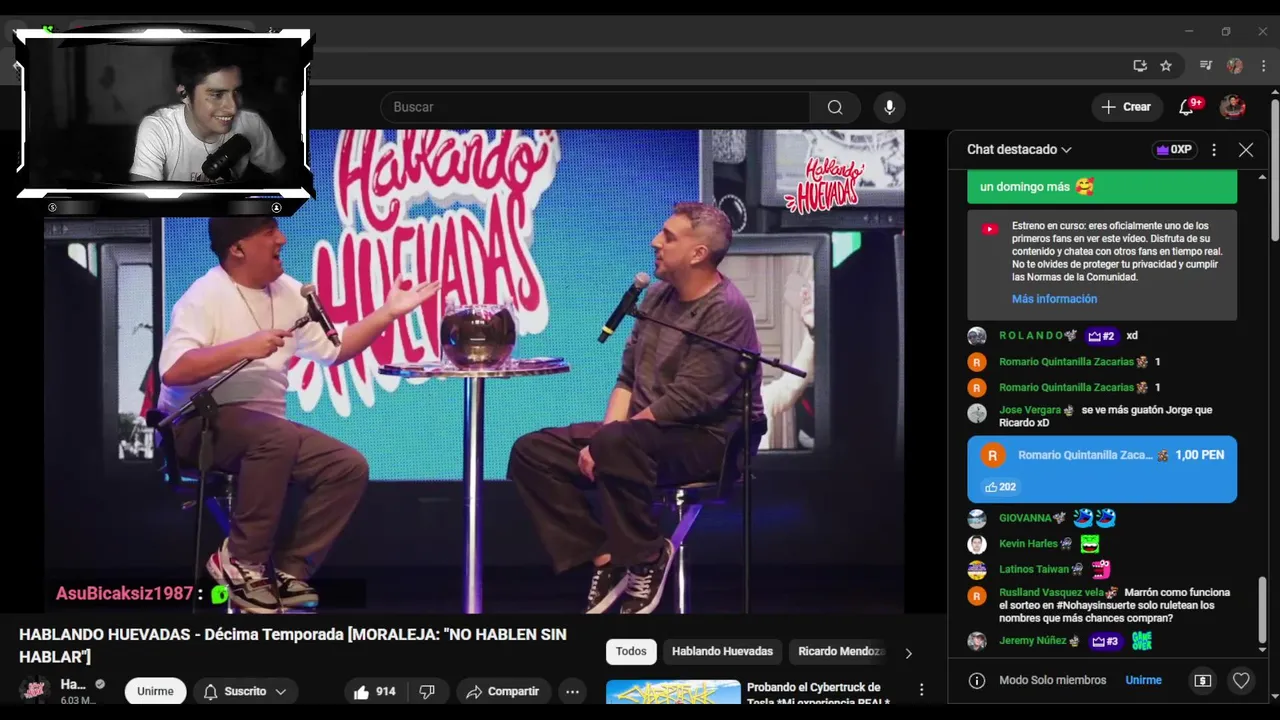Open the Chrome profile avatar
This screenshot has width=1280, height=720.
point(1235,66)
